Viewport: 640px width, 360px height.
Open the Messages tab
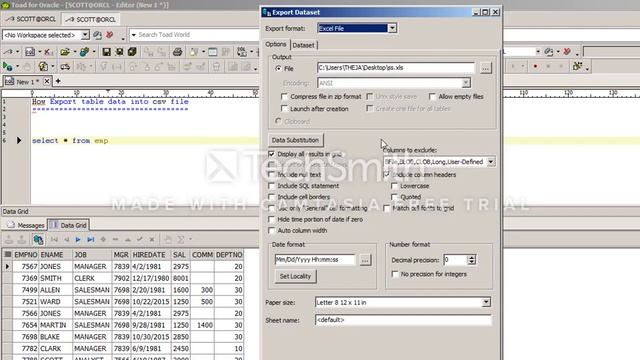pyautogui.click(x=25, y=225)
